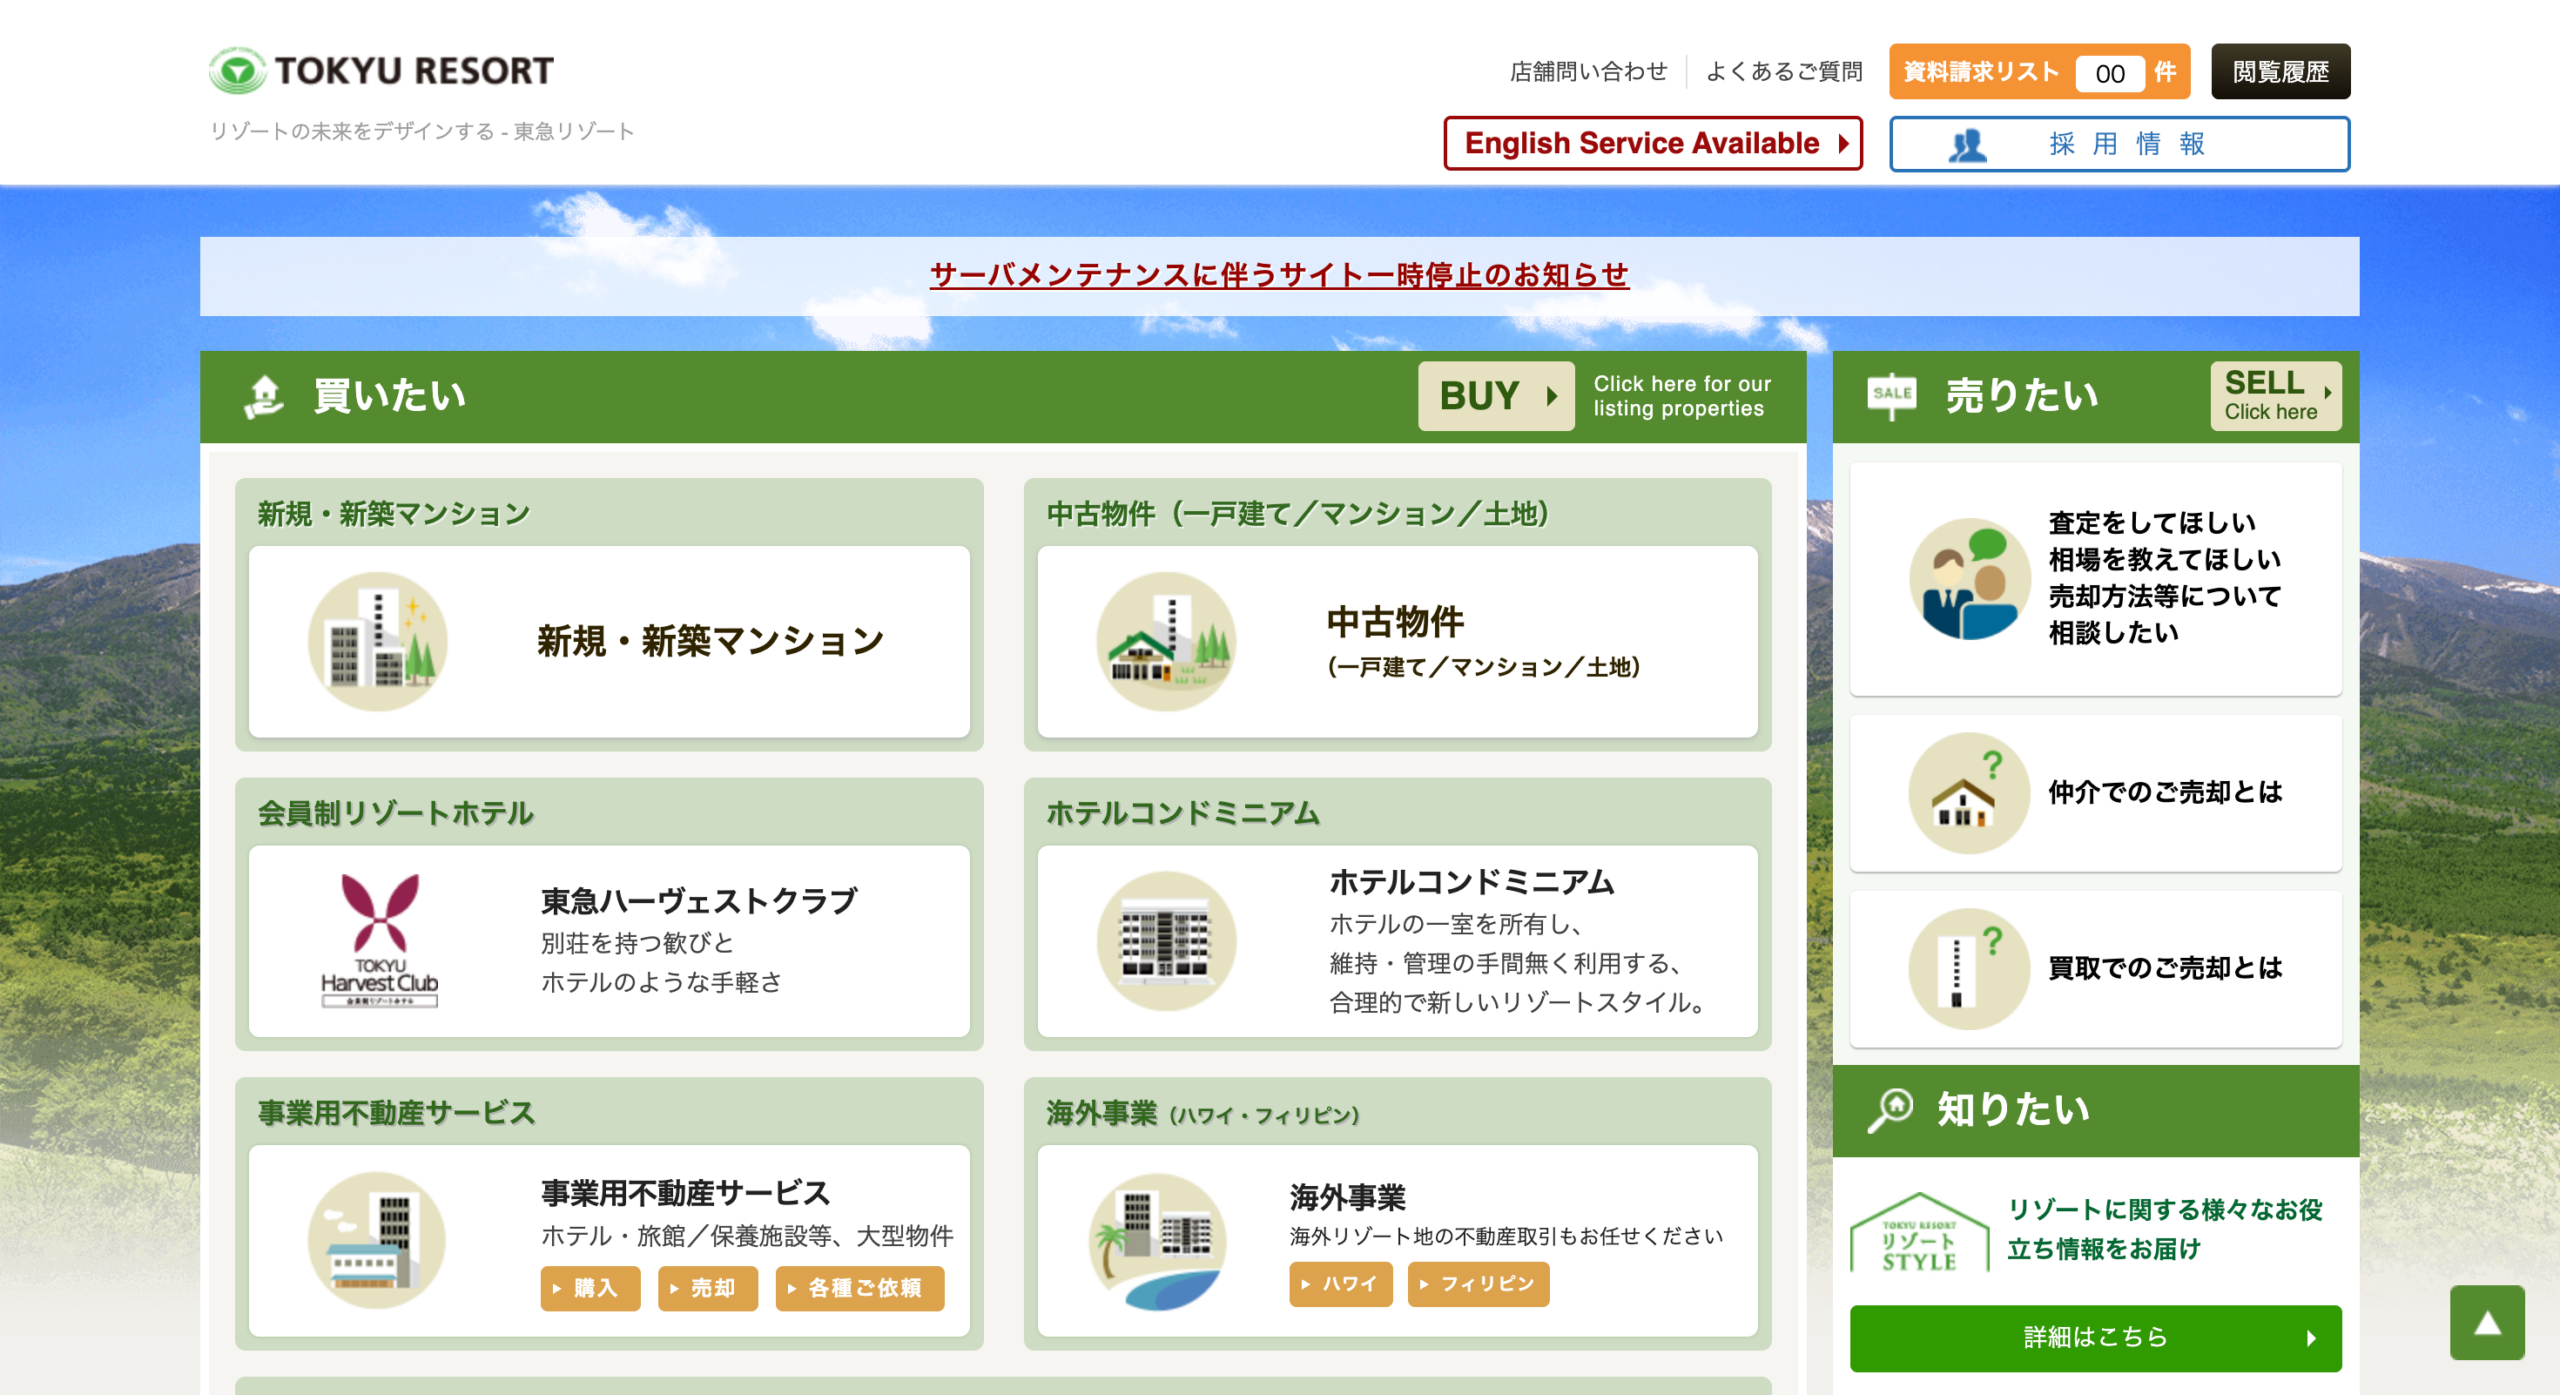Click the Tokyu Harvest Club logo
The width and height of the screenshot is (2560, 1395).
tap(379, 941)
